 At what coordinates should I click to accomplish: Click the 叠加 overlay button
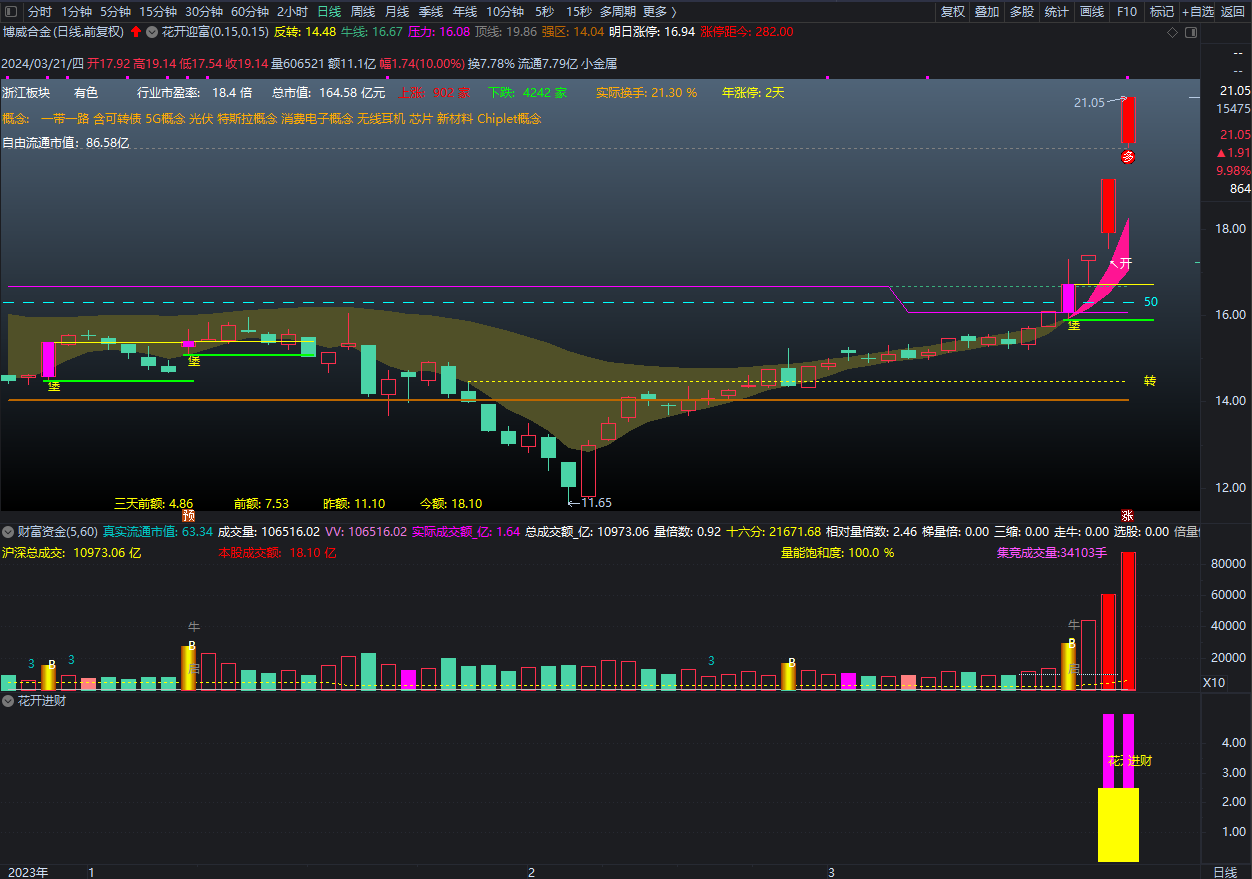click(987, 12)
